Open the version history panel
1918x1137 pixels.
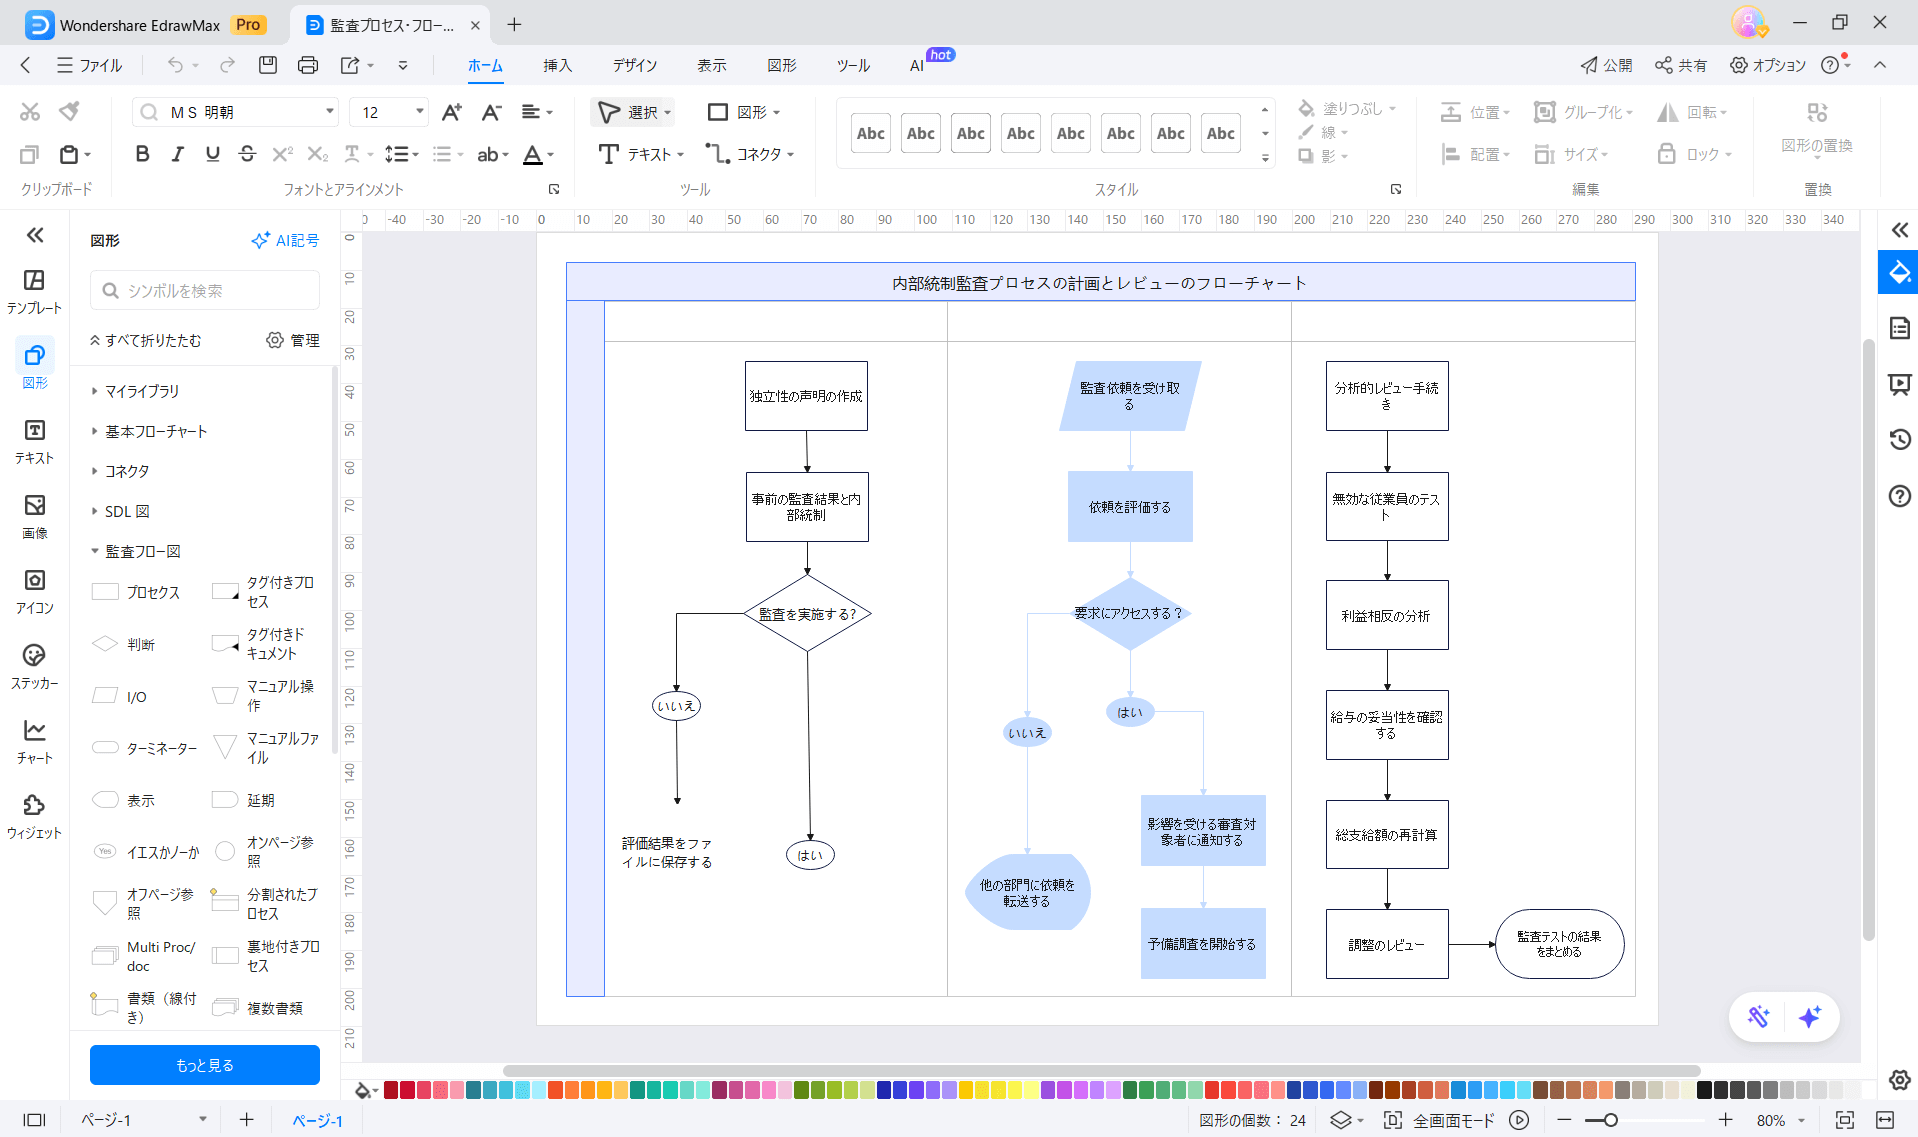[x=1897, y=440]
